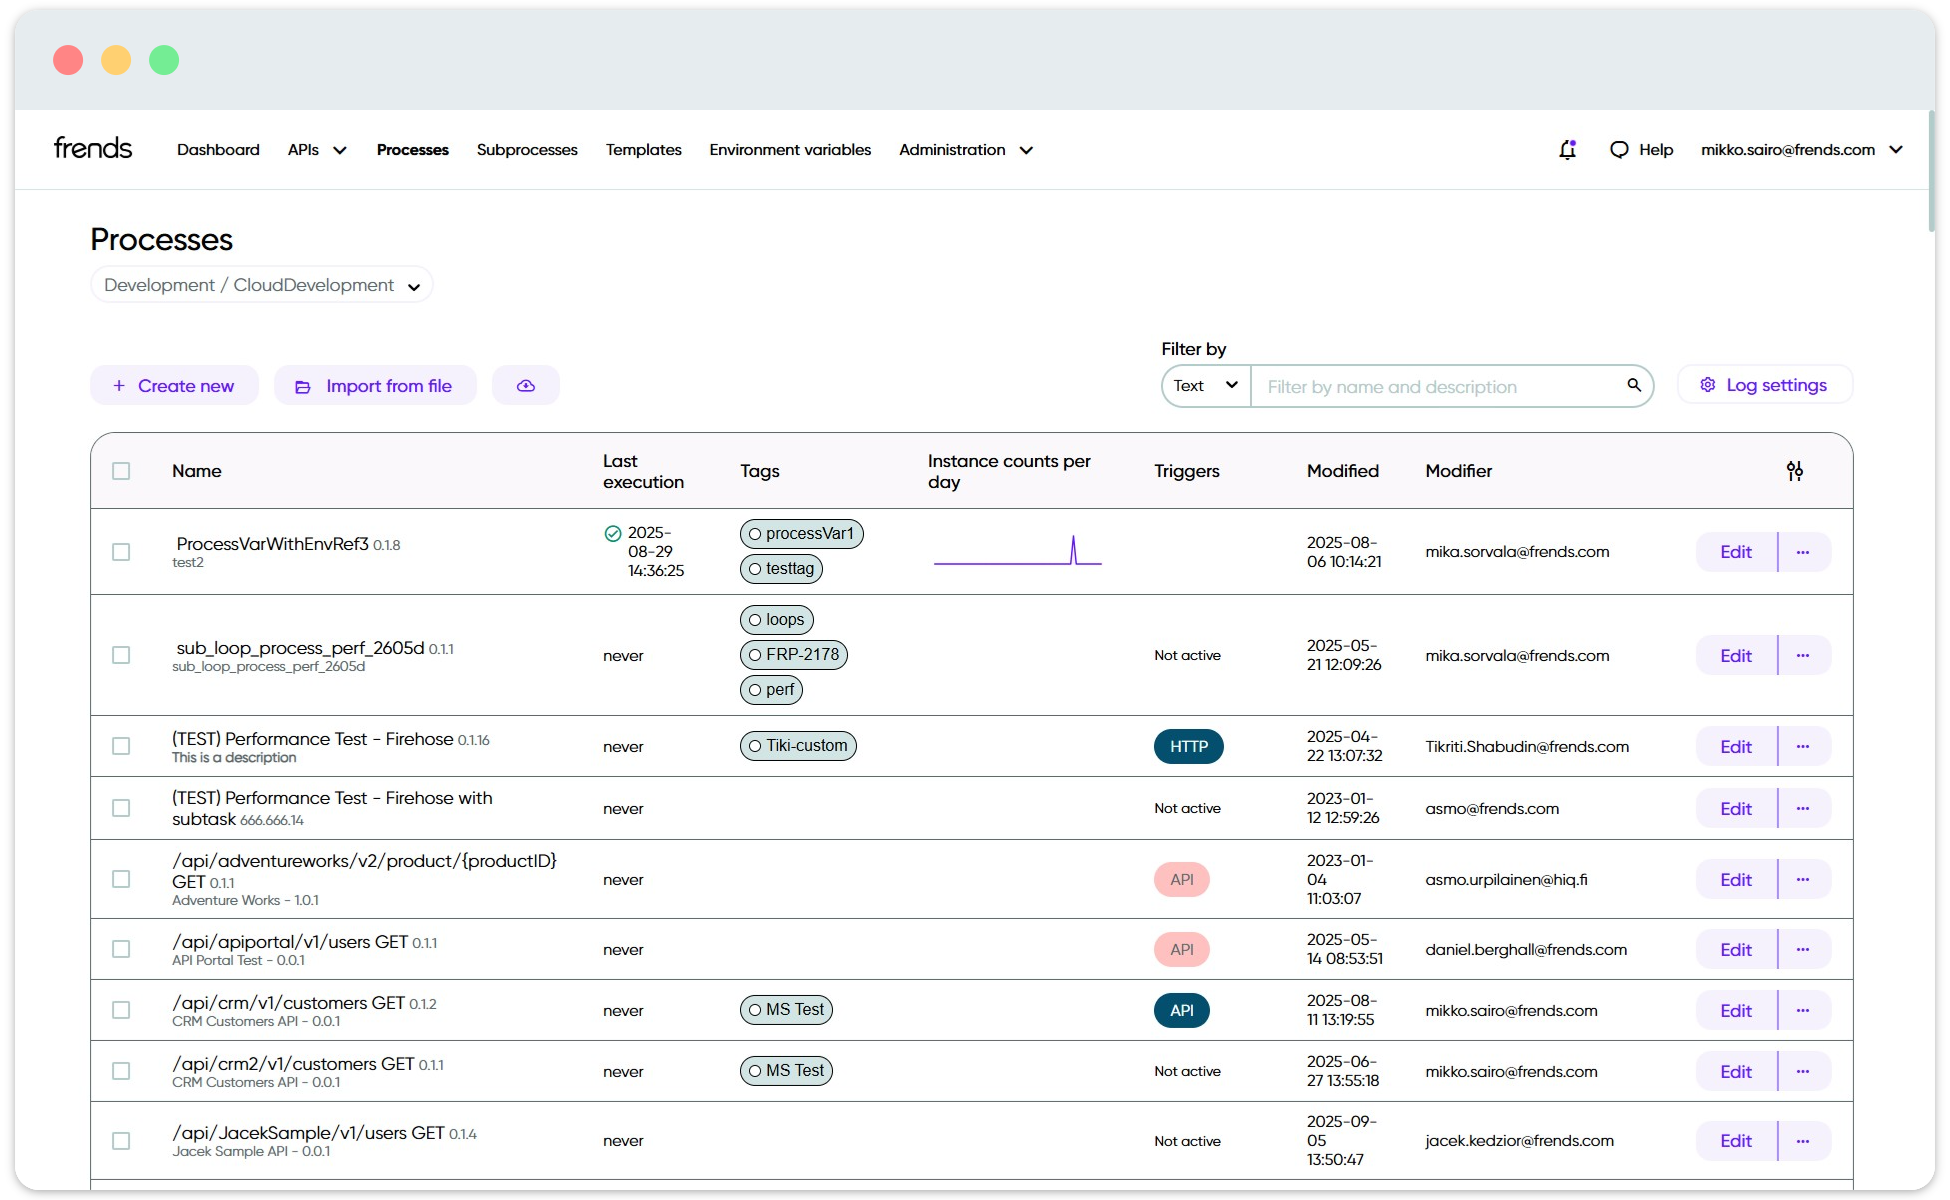This screenshot has width=1950, height=1200.
Task: Click the filter by name input field
Action: pyautogui.click(x=1440, y=387)
